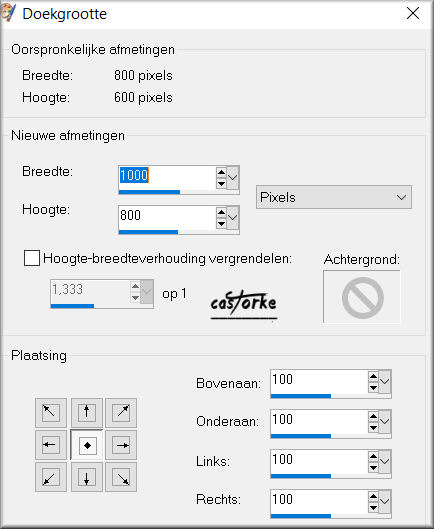Select top-center placement arrow
434x529 pixels.
point(87,412)
